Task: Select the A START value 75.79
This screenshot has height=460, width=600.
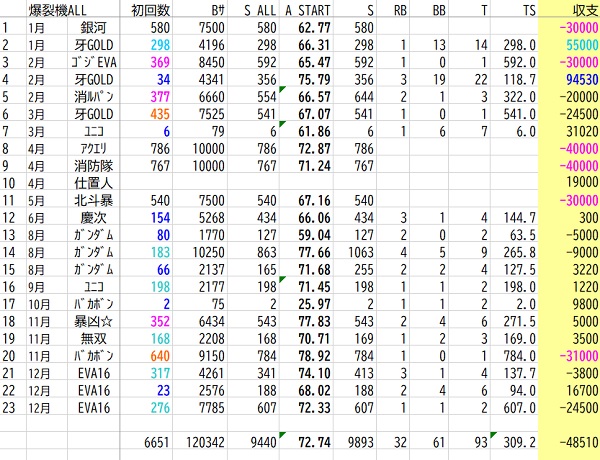Action: point(314,79)
